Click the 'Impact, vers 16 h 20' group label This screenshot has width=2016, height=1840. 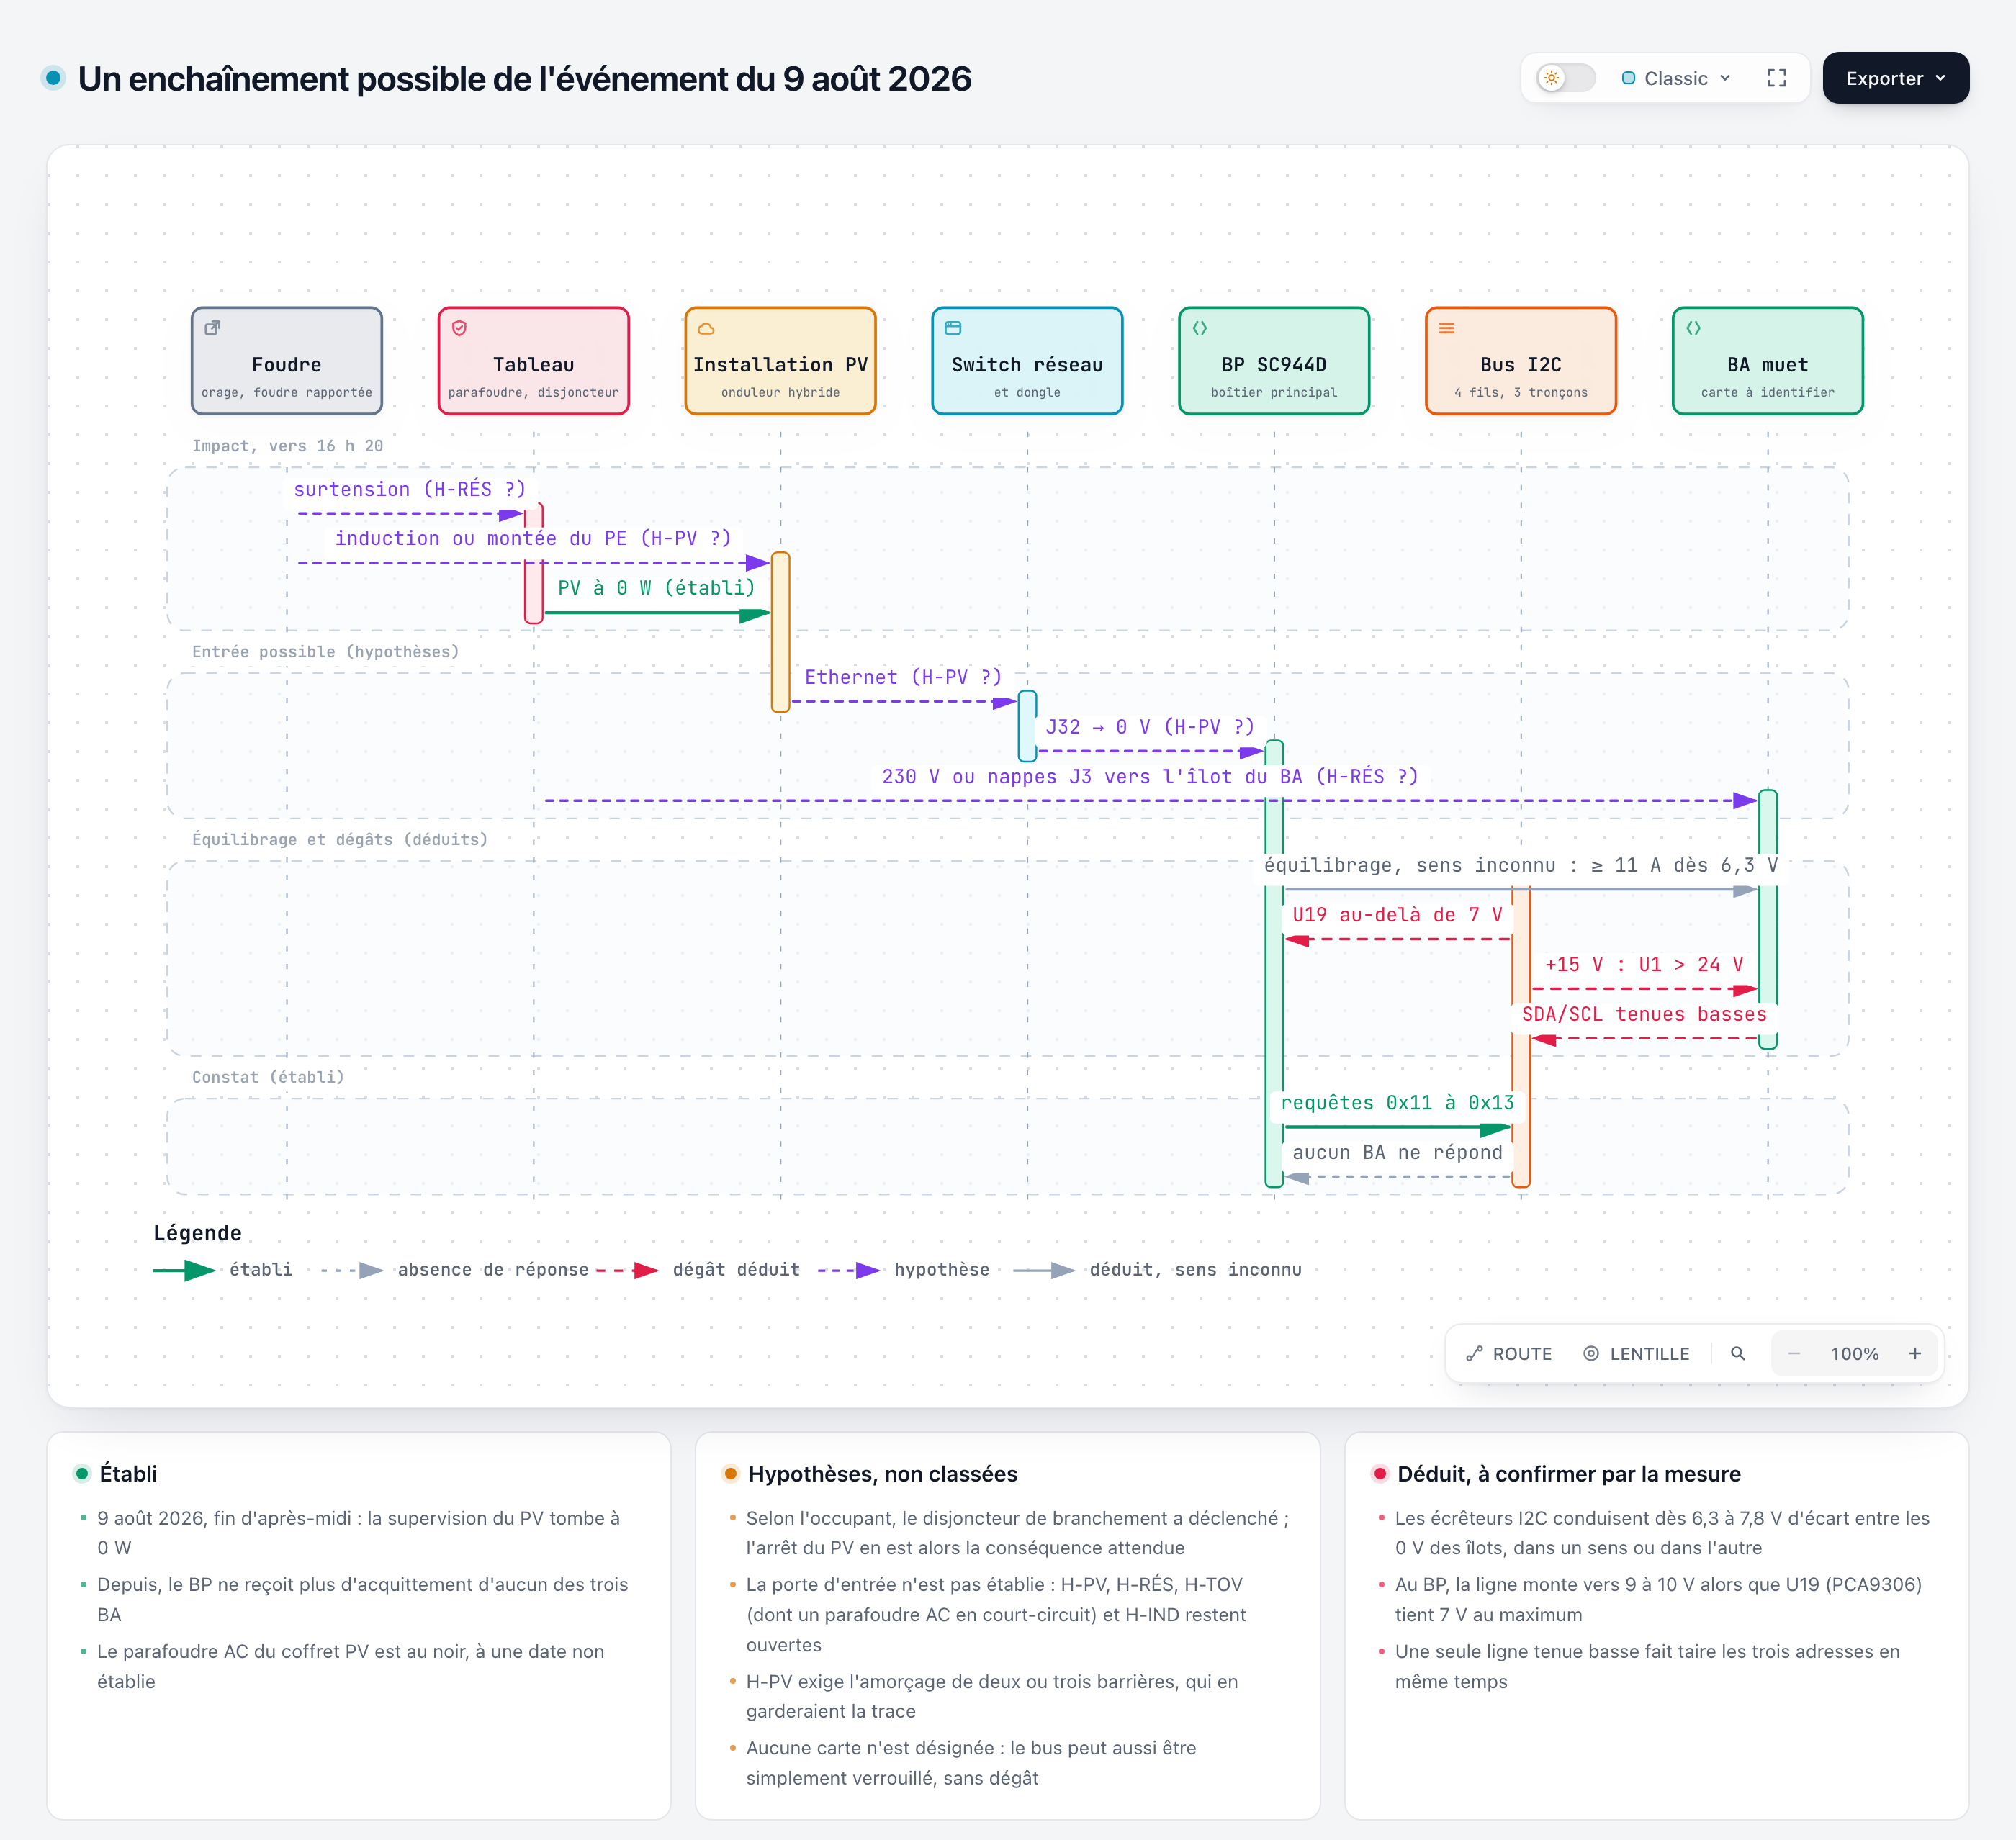288,446
